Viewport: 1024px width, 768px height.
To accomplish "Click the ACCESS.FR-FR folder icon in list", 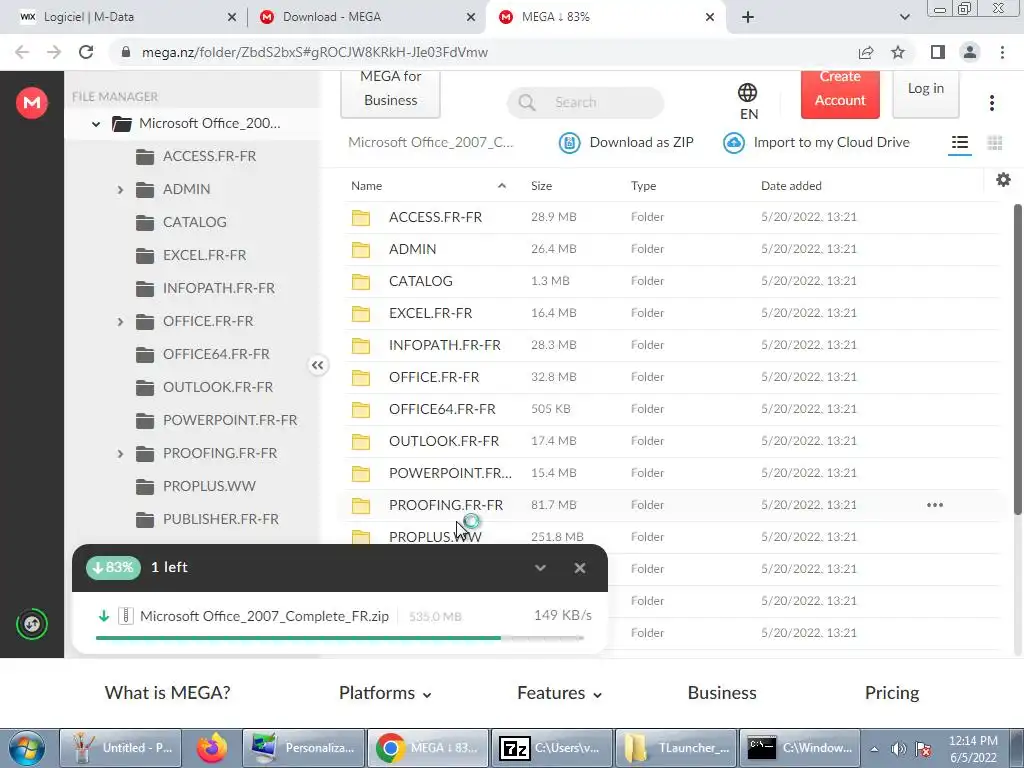I will [360, 217].
